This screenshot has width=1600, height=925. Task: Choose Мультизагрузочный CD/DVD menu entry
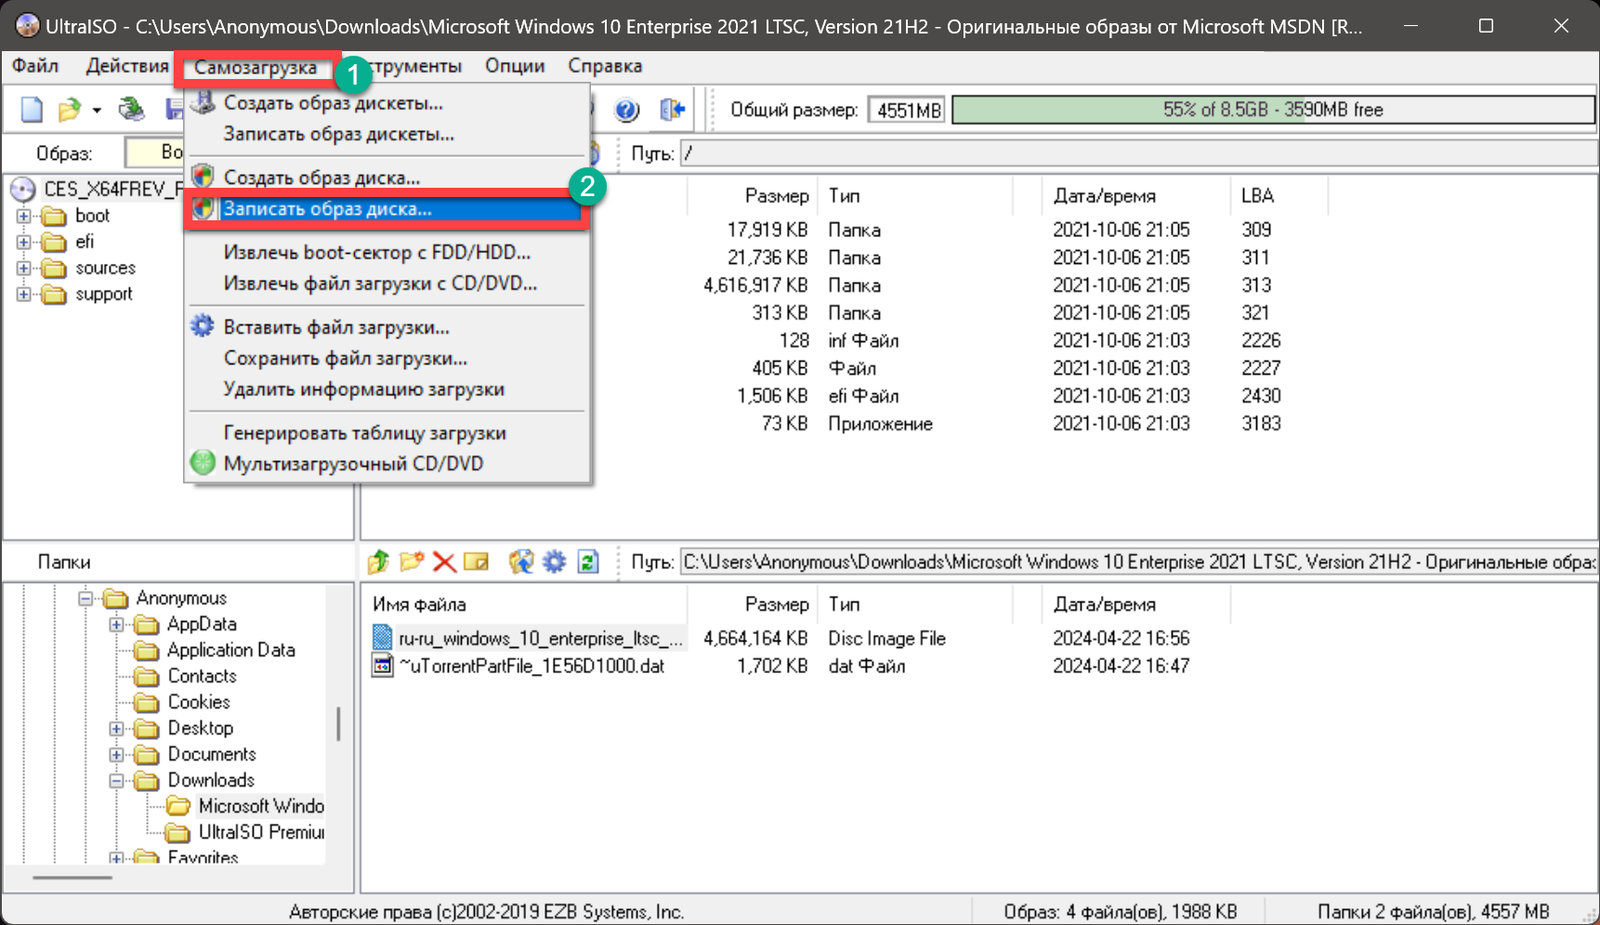coord(388,464)
